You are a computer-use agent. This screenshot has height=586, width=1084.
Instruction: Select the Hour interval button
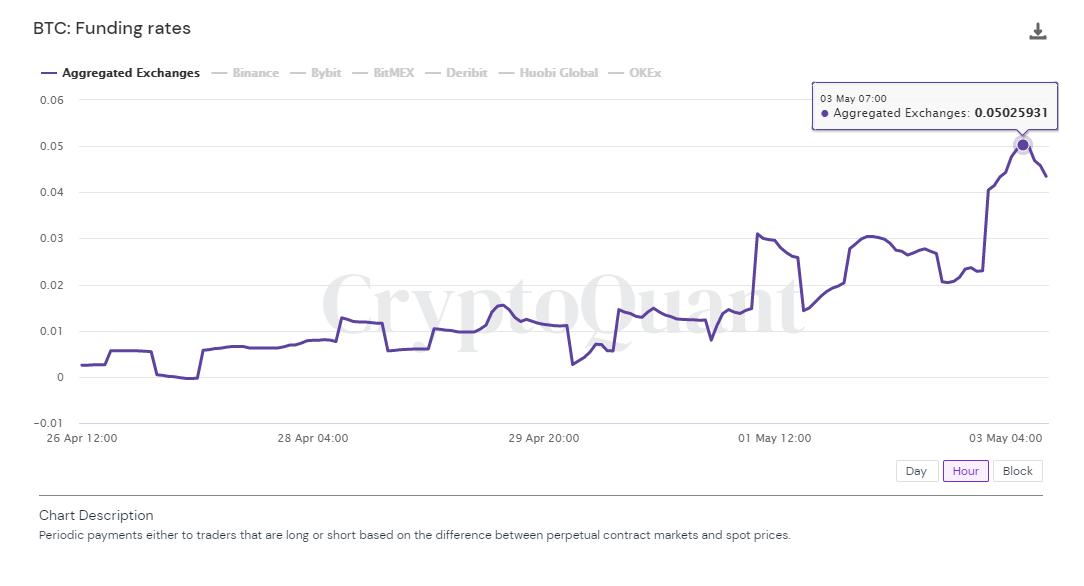point(965,471)
